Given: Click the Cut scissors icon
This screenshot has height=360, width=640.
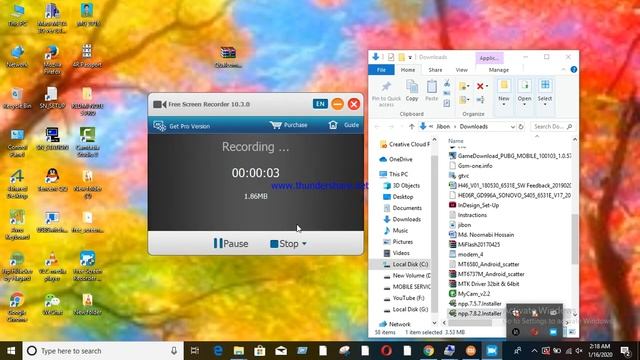Looking at the screenshot, I should click(x=447, y=83).
